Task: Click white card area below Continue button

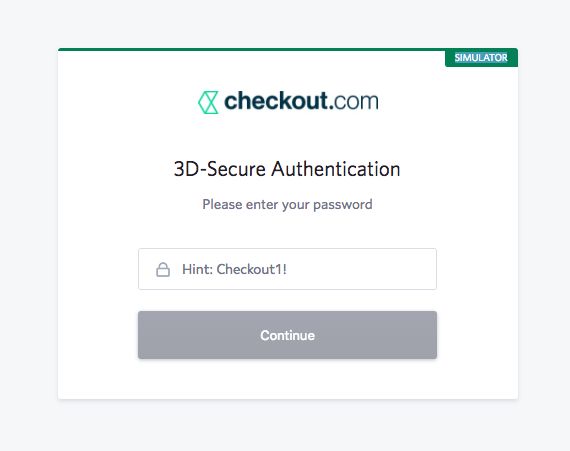Action: [287, 379]
